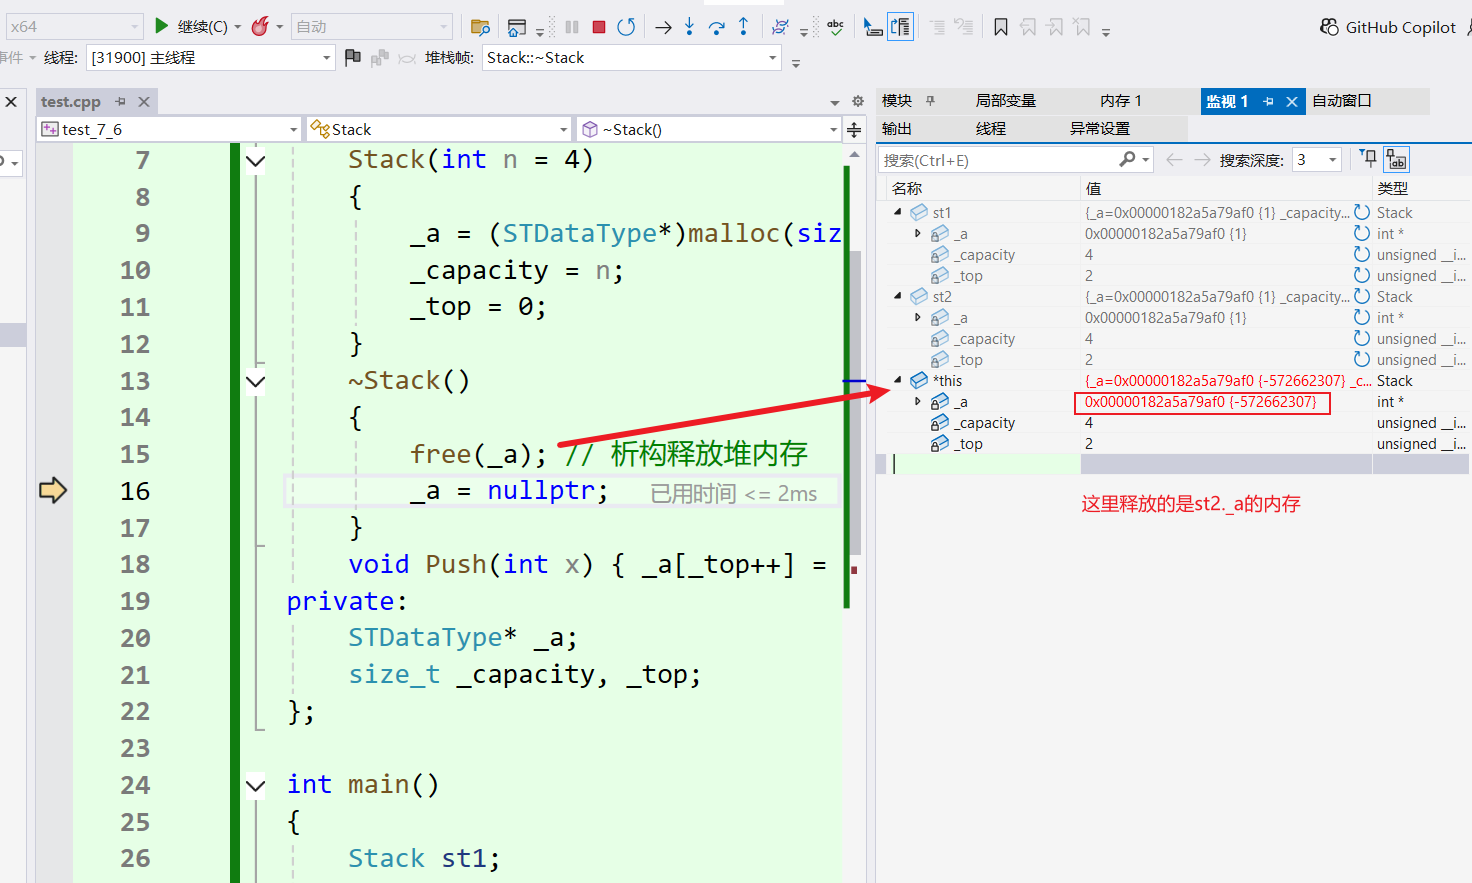Image resolution: width=1472 pixels, height=883 pixels.
Task: Click the empty new watch entry row
Action: click(x=1173, y=464)
